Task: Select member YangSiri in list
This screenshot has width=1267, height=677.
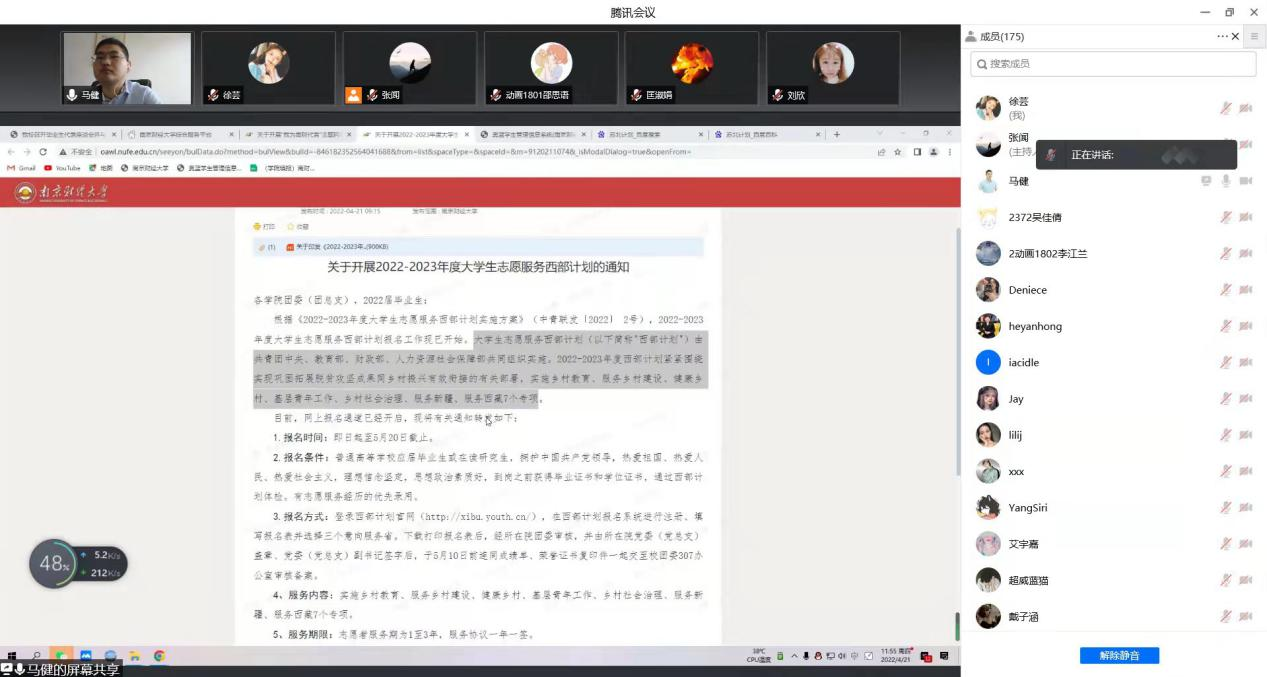Action: [x=1028, y=507]
